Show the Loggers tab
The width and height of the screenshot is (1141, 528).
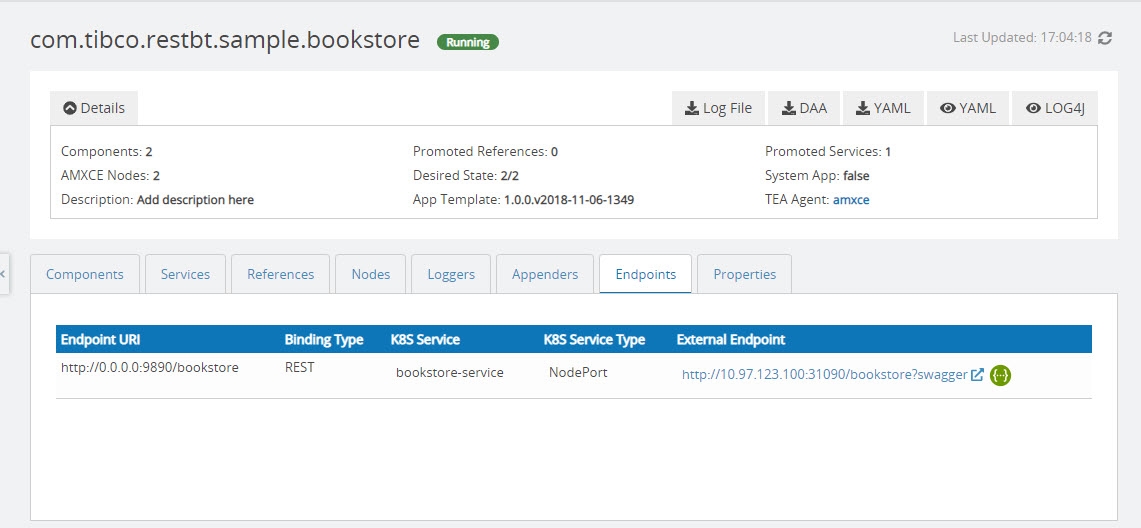(x=450, y=274)
